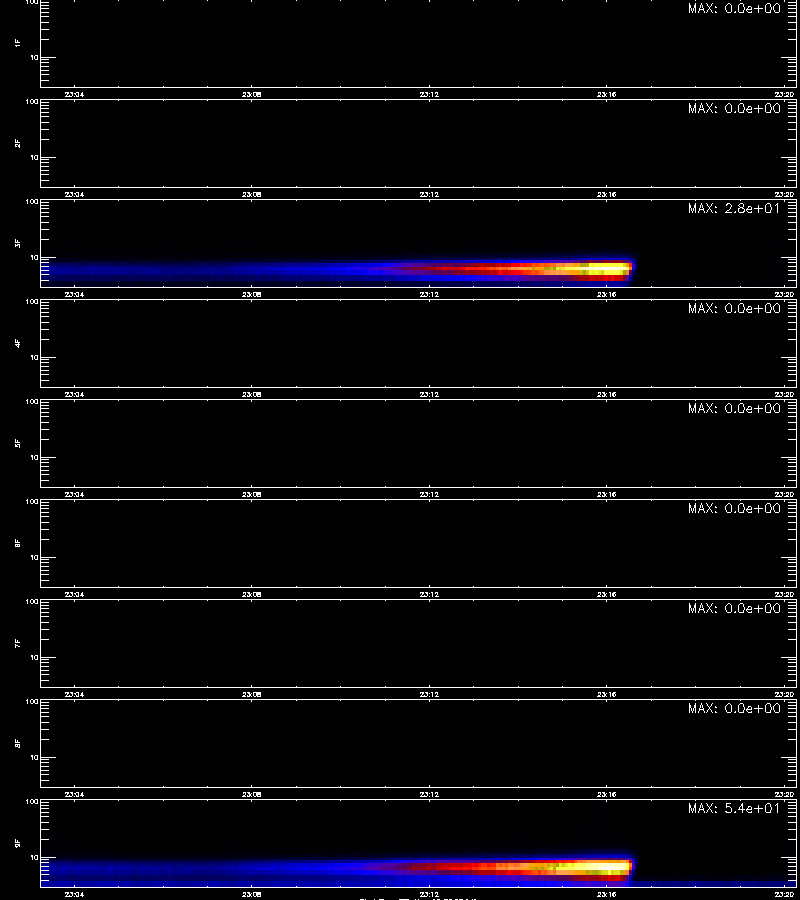Click the MAX: 2.8e+01 readout
Screen dimensions: 800x900
coord(734,208)
